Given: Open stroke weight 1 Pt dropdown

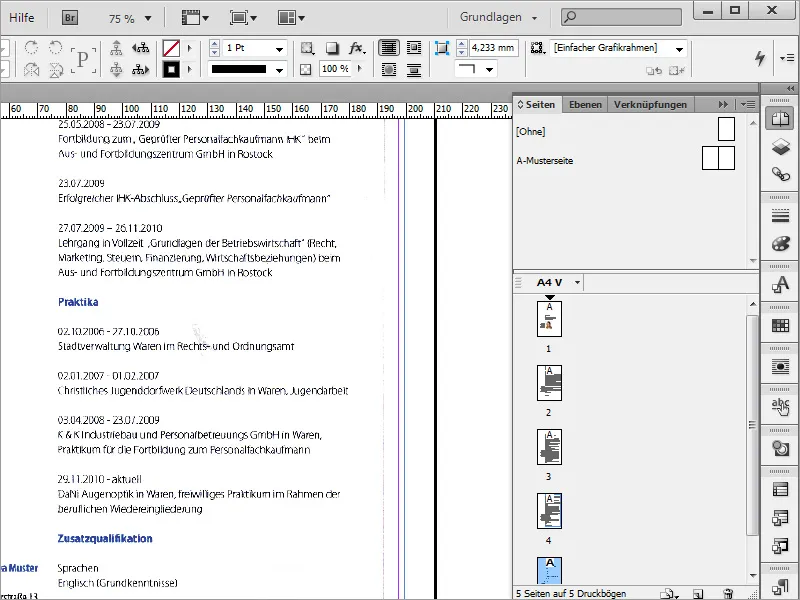Looking at the screenshot, I should pyautogui.click(x=279, y=49).
